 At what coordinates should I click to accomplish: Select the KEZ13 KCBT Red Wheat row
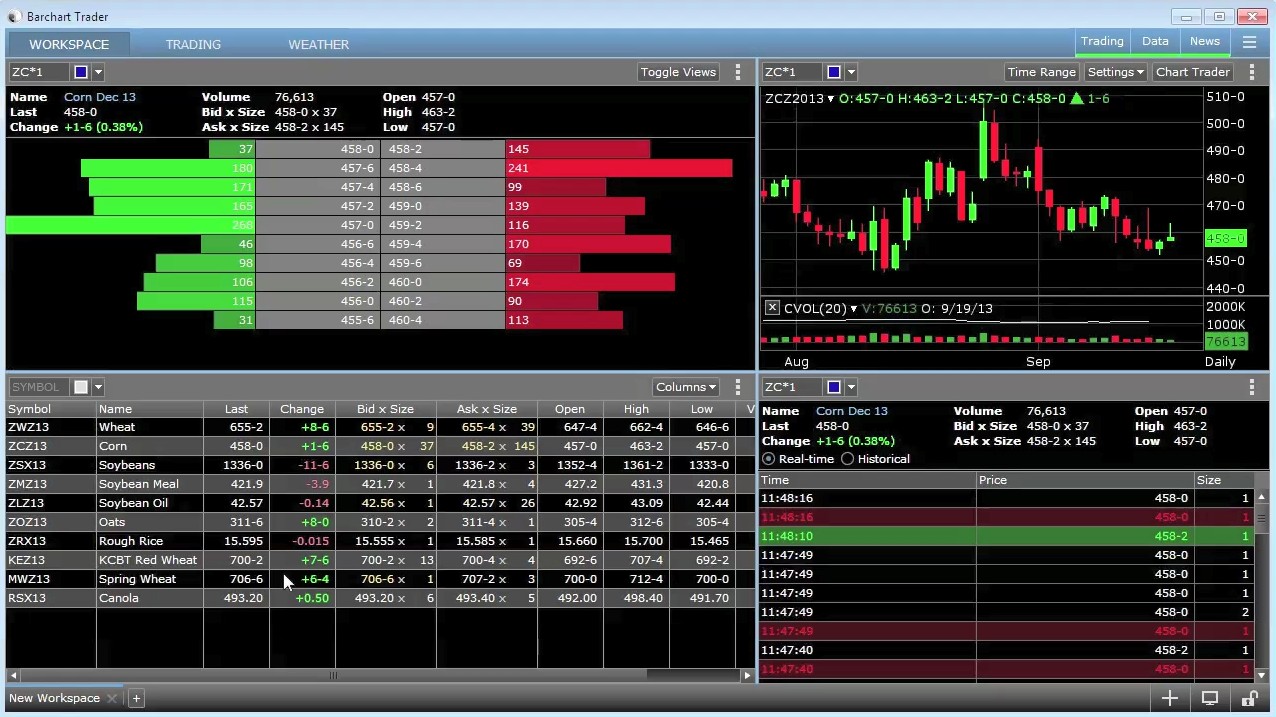[380, 560]
